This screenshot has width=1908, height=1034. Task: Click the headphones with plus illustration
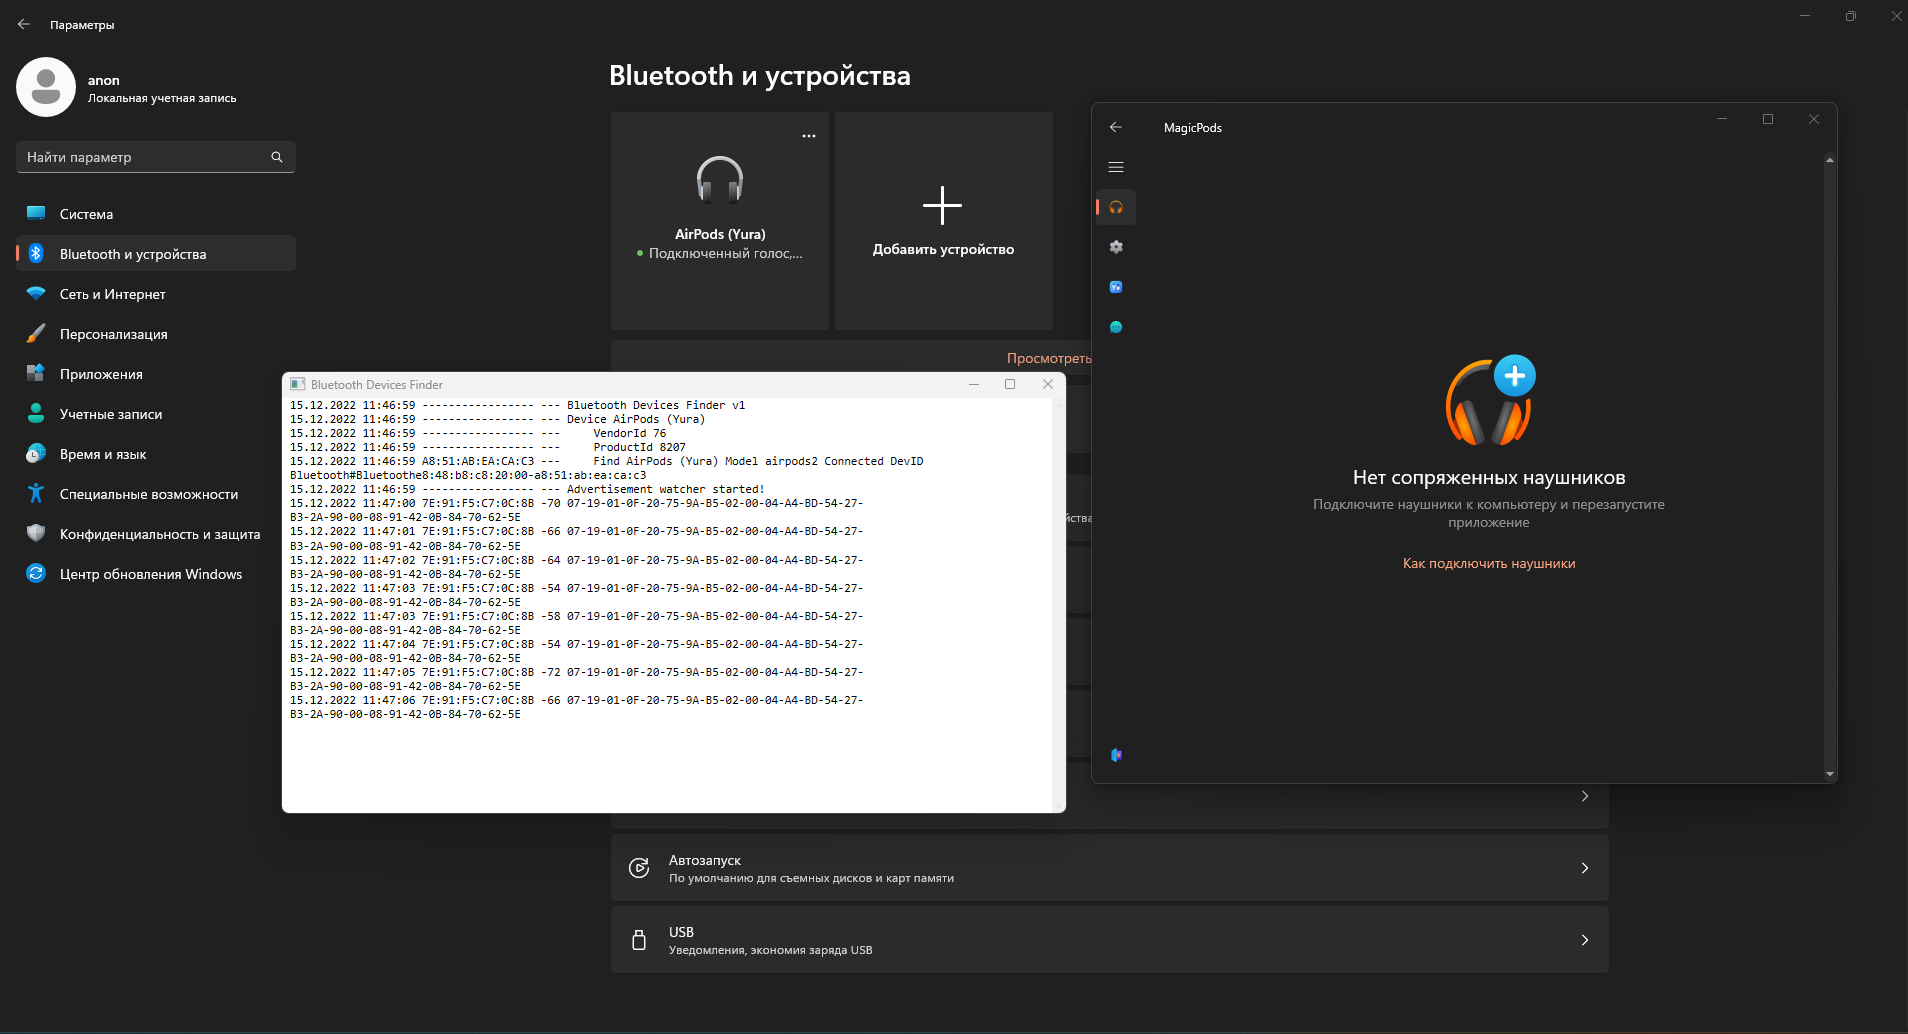tap(1488, 400)
